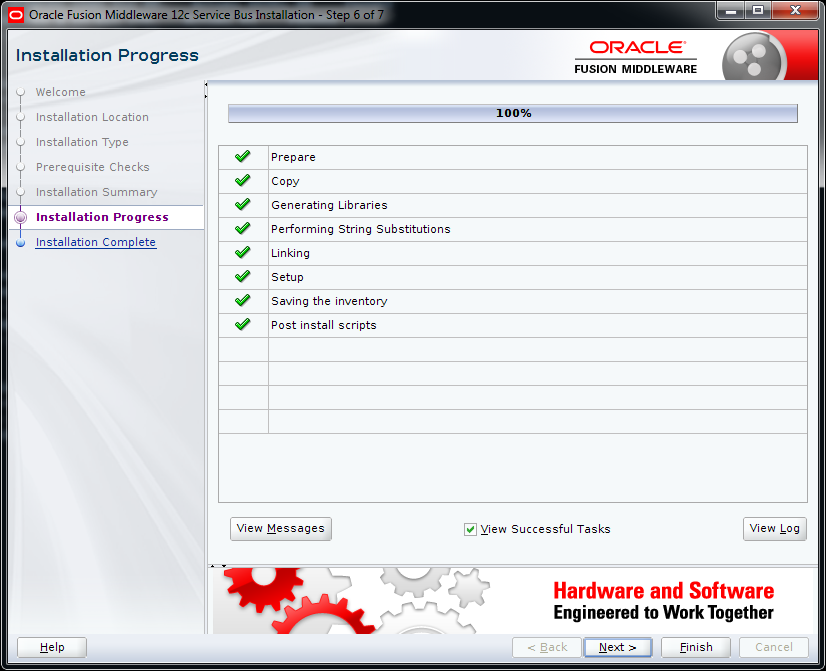The image size is (826, 671).
Task: Click the Post install scripts text
Action: [323, 325]
